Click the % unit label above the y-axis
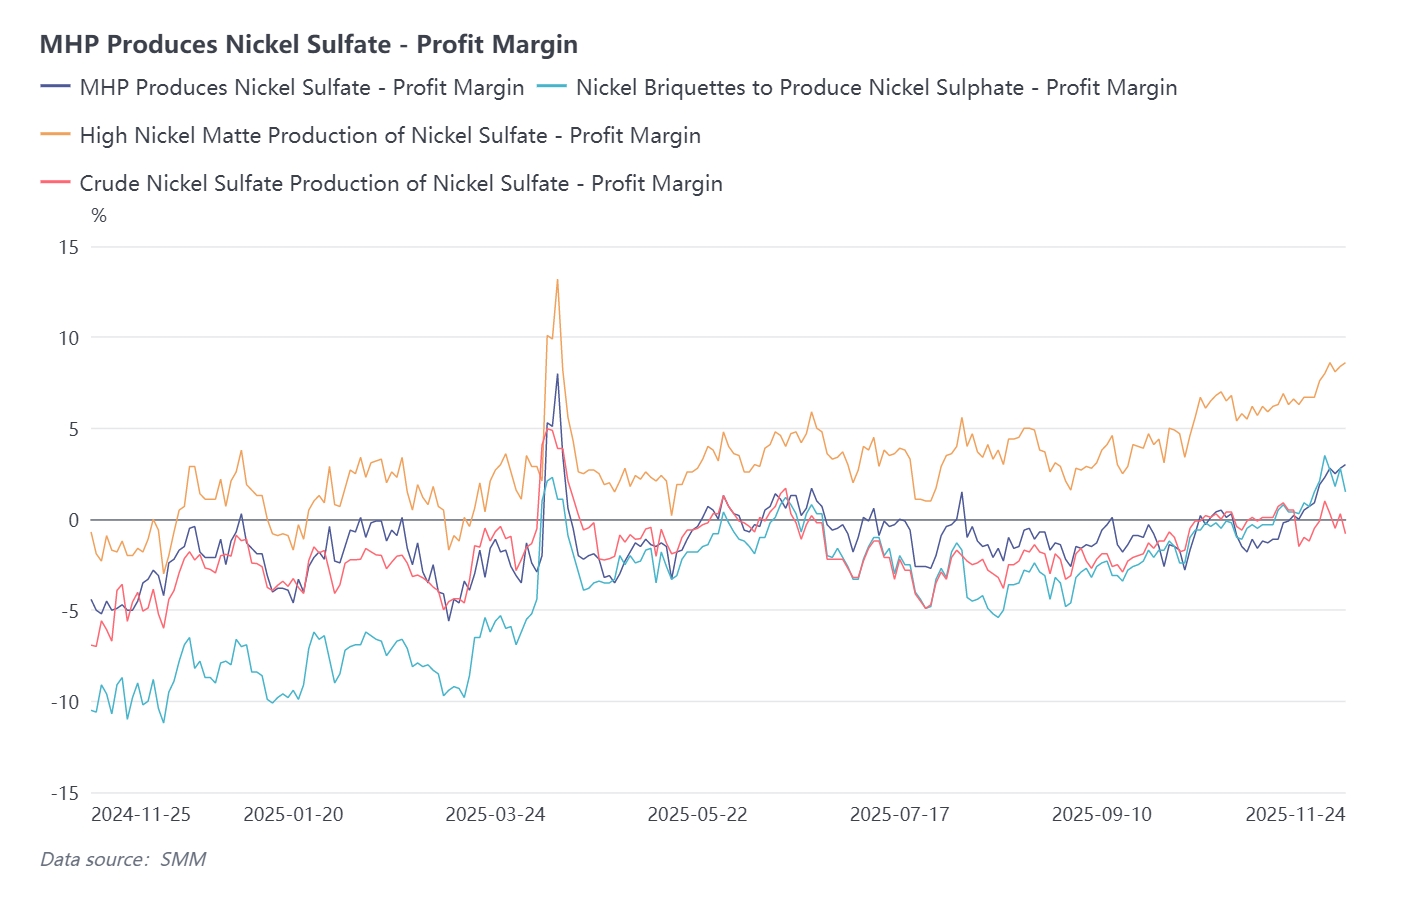This screenshot has height=897, width=1428. [x=99, y=216]
